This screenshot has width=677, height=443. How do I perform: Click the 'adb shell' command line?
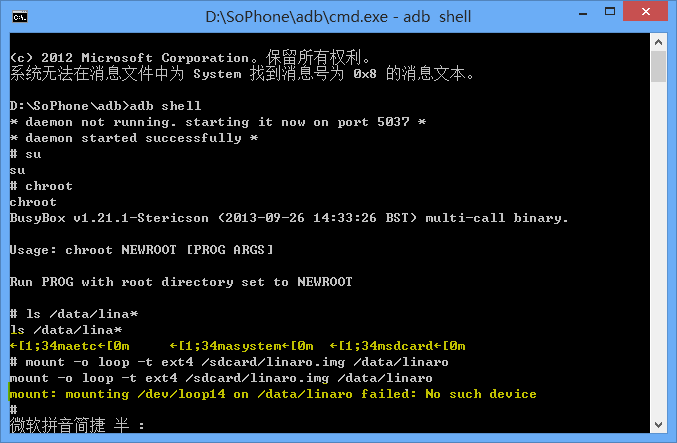[105, 106]
